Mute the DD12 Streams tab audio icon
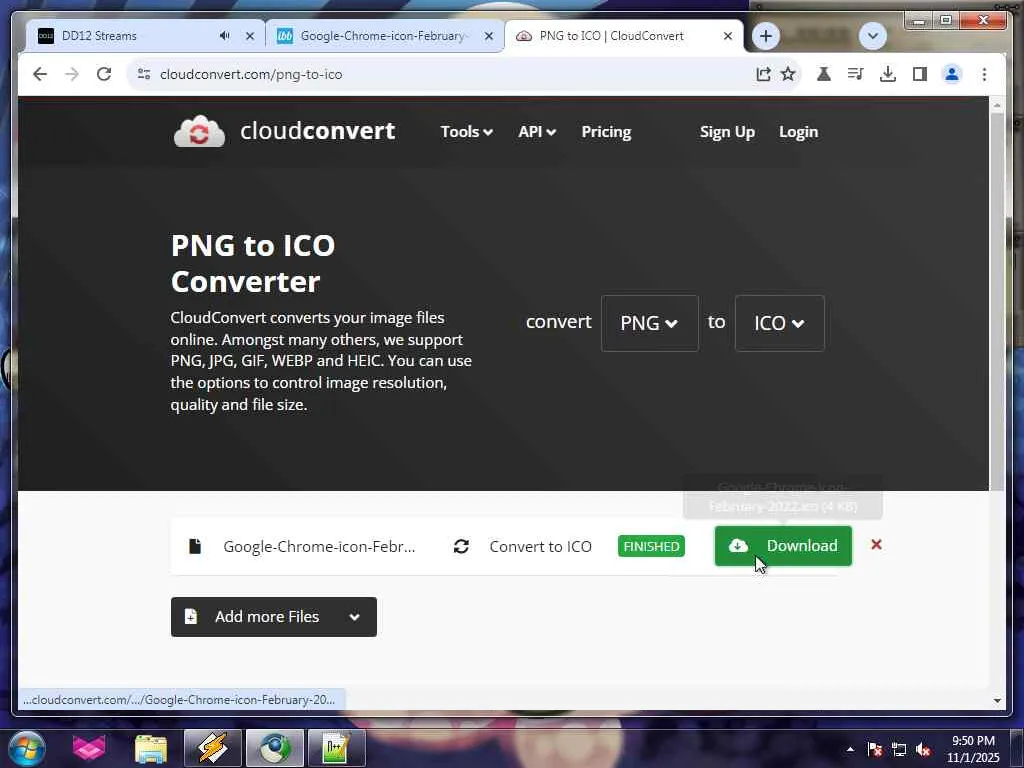 coord(225,36)
